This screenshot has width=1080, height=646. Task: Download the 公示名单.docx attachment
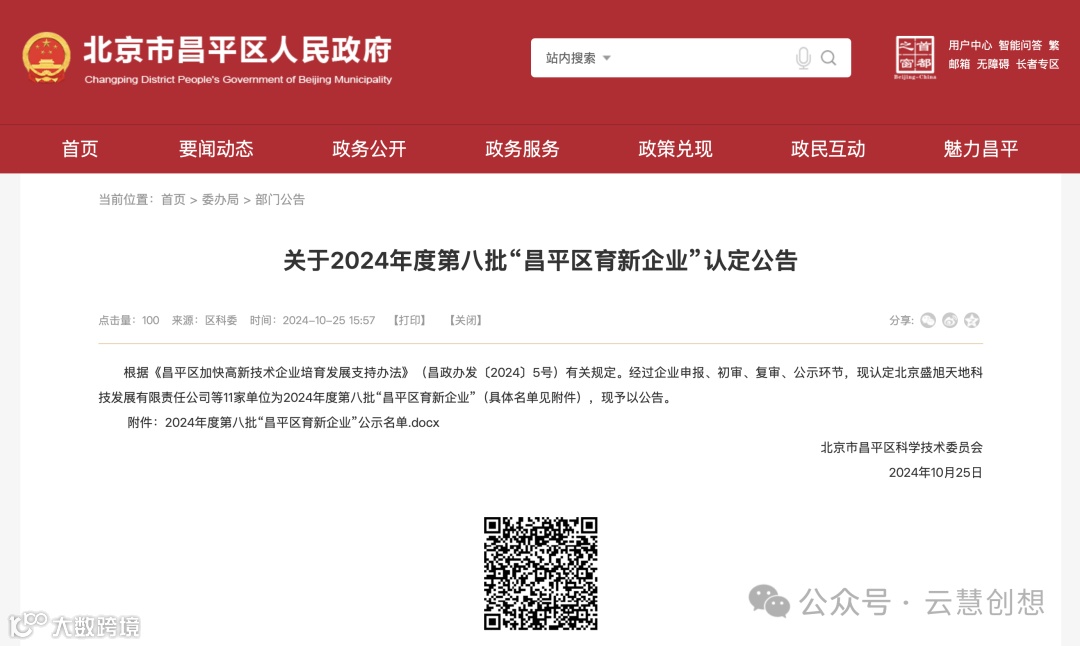(x=302, y=423)
